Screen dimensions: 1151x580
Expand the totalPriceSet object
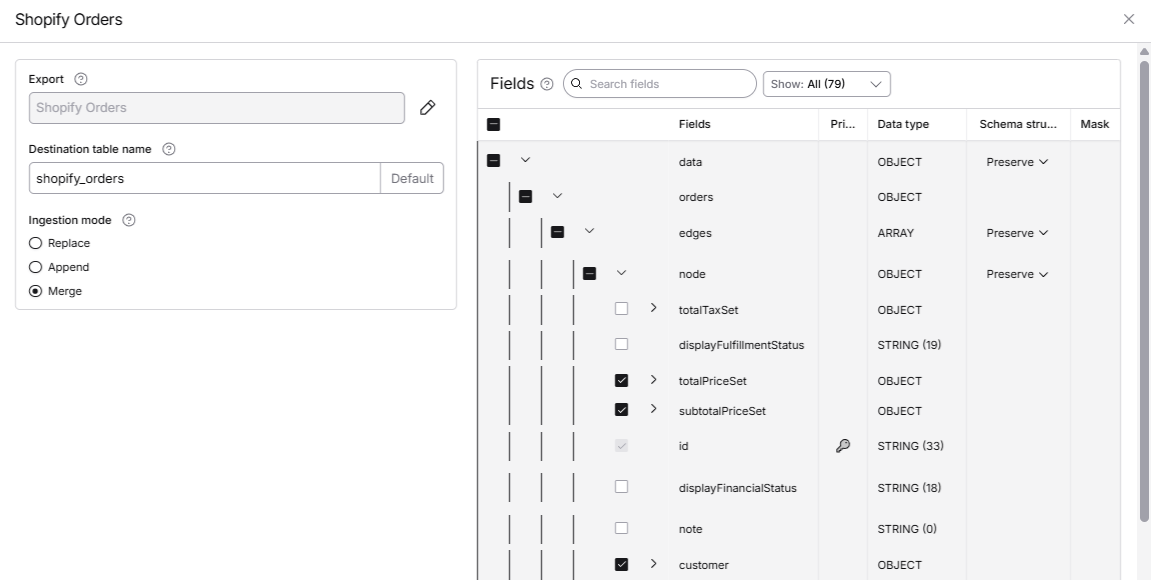tap(653, 380)
